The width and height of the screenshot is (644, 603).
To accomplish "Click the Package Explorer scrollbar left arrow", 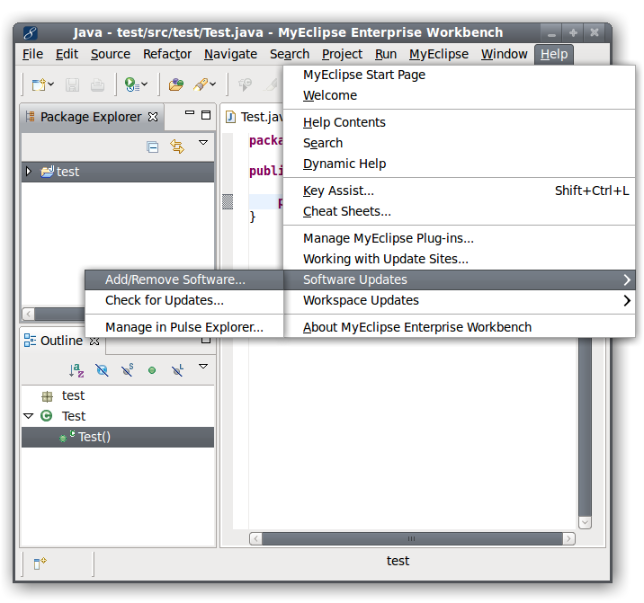I will coord(28,314).
